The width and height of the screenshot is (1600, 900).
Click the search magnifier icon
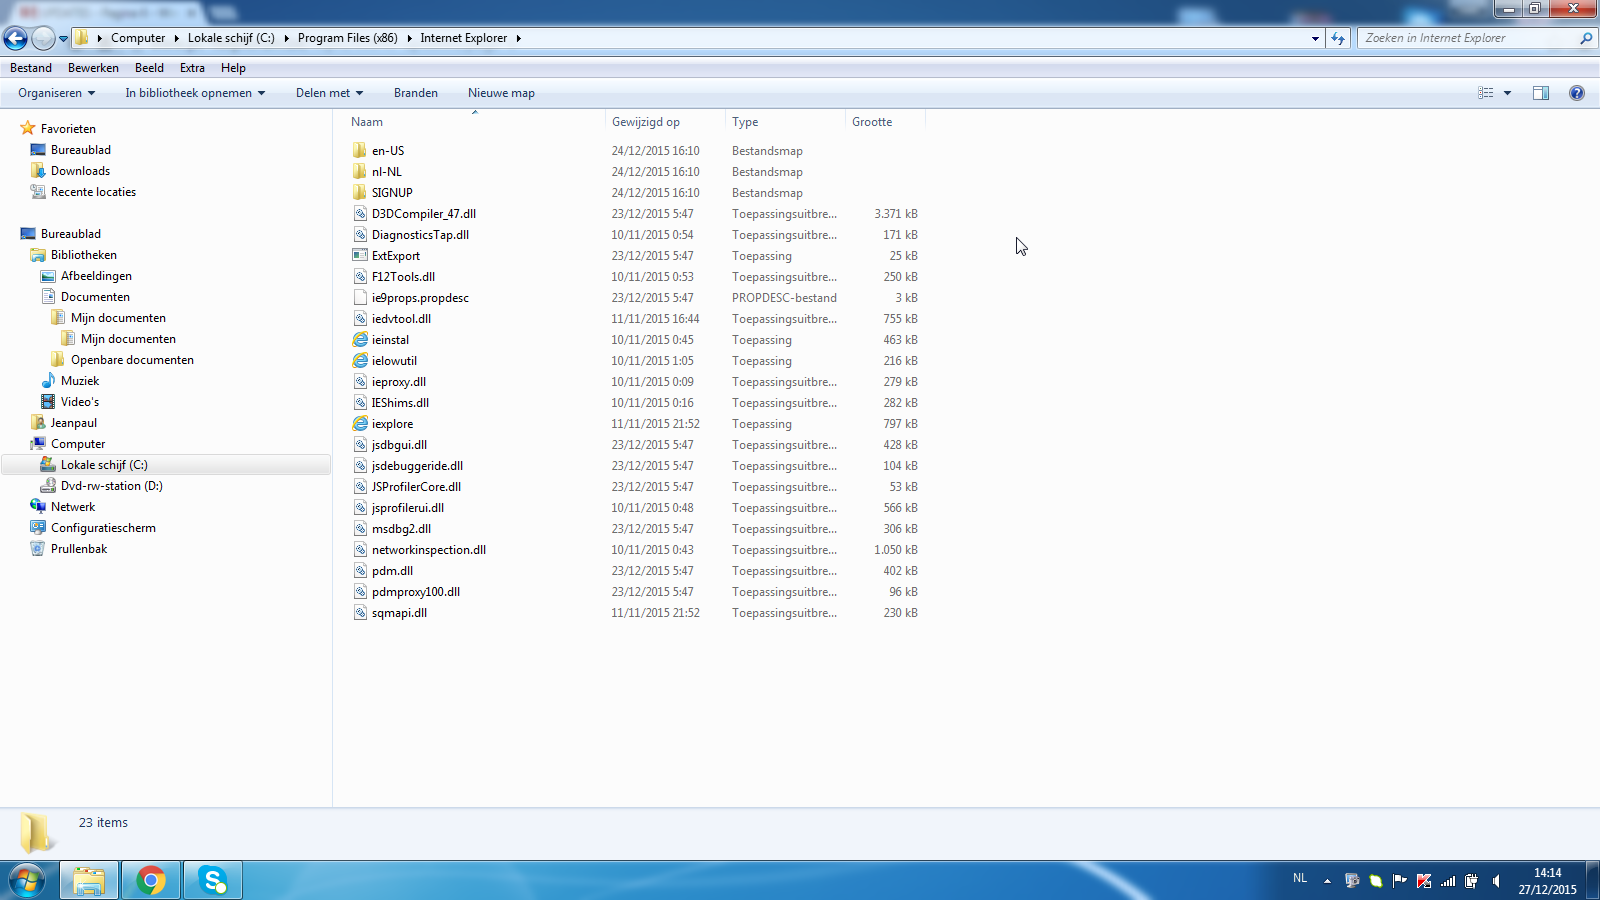1586,38
